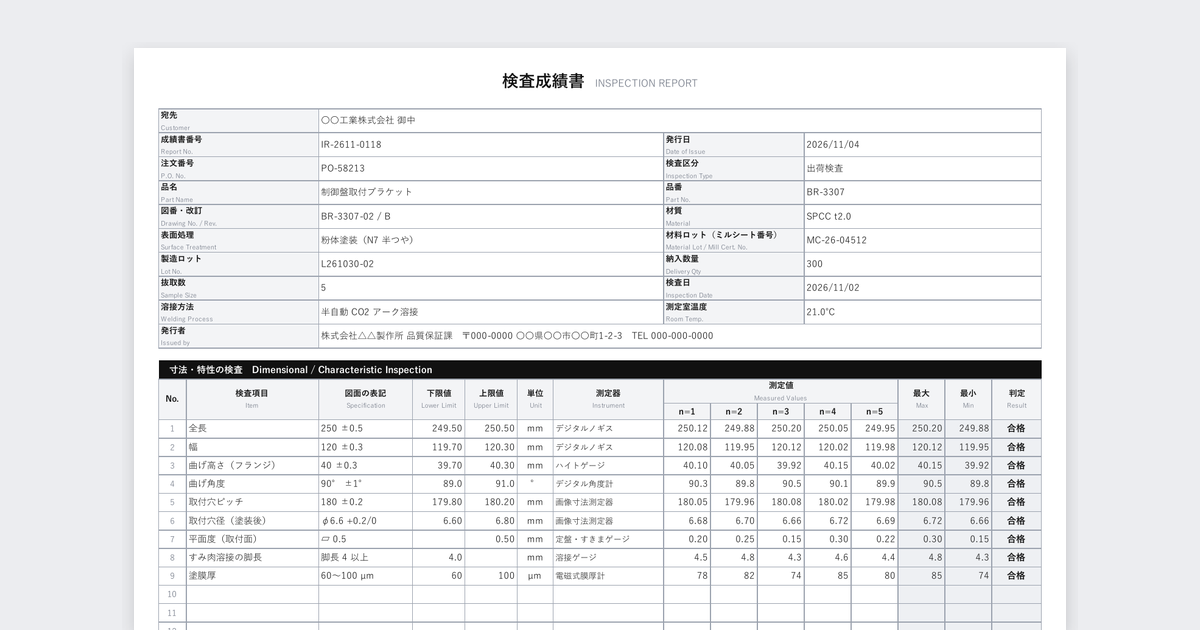Click the customer value ○○工業株式会社 御中
Image resolution: width=1200 pixels, height=630 pixels.
coord(368,120)
